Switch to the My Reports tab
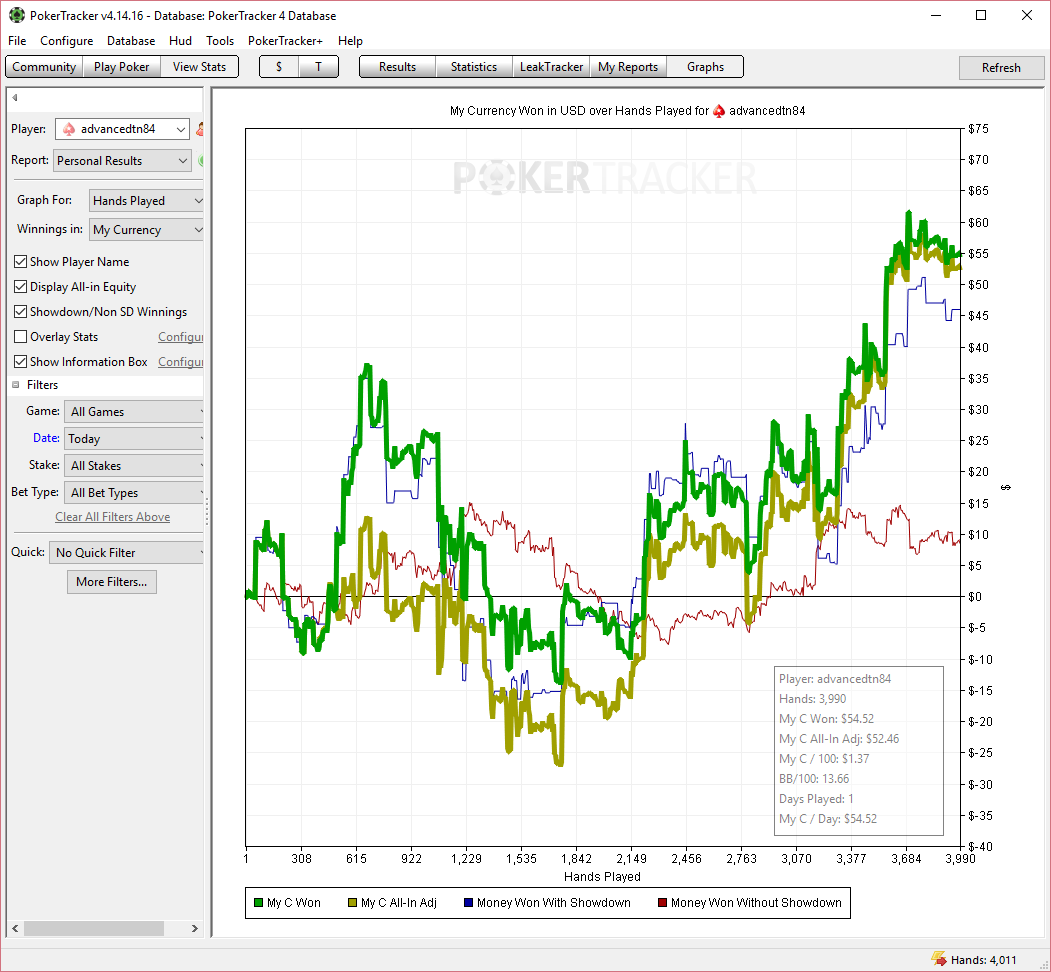 pos(628,67)
